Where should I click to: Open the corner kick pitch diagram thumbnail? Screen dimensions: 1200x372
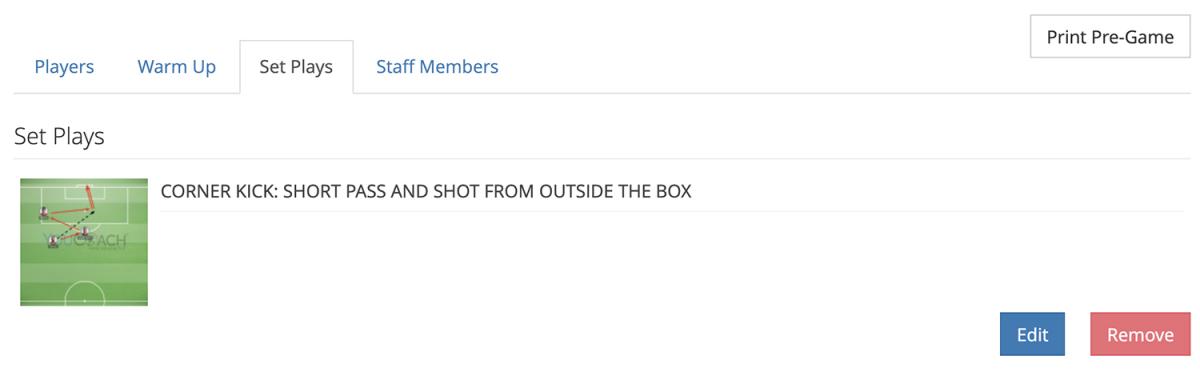[84, 242]
